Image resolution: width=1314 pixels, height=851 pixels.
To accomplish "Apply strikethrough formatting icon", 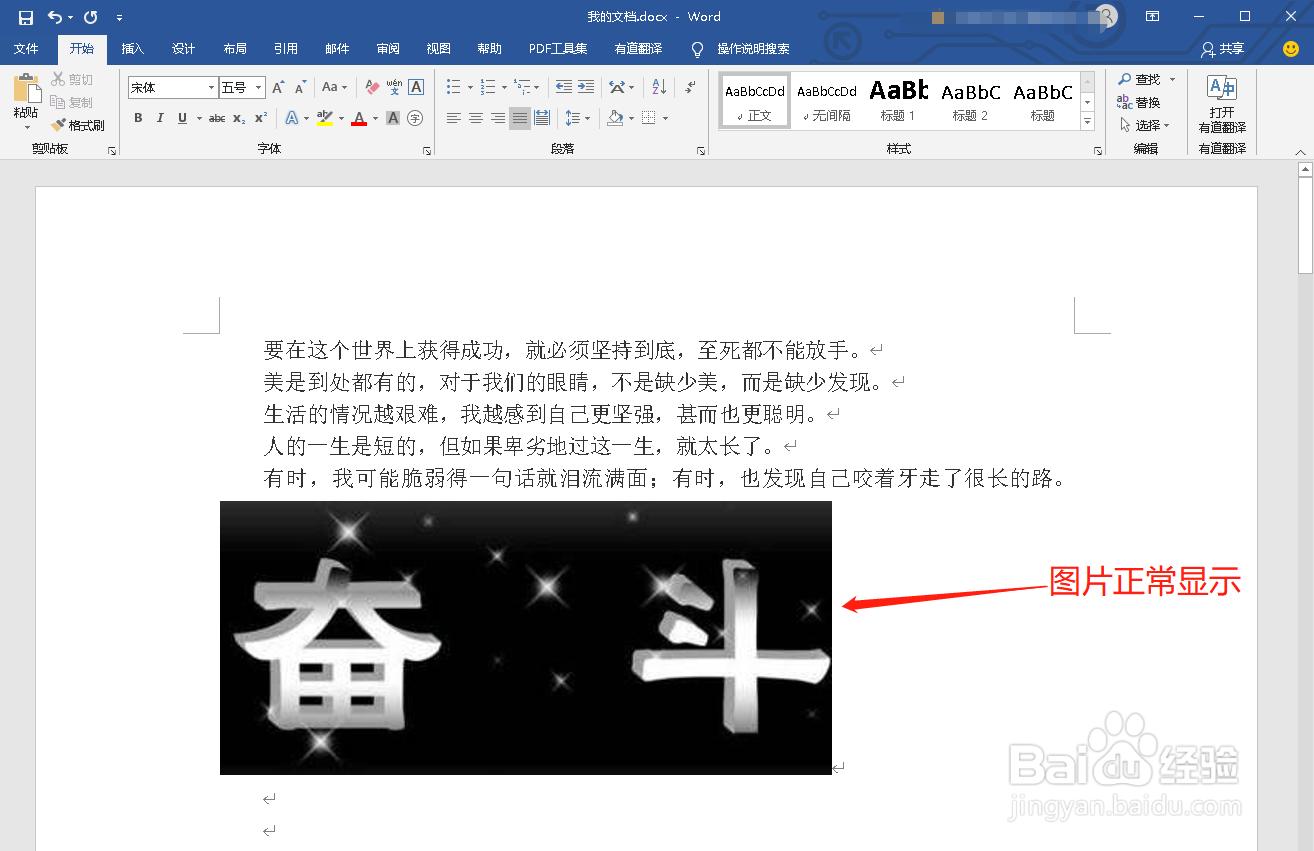I will tap(218, 118).
